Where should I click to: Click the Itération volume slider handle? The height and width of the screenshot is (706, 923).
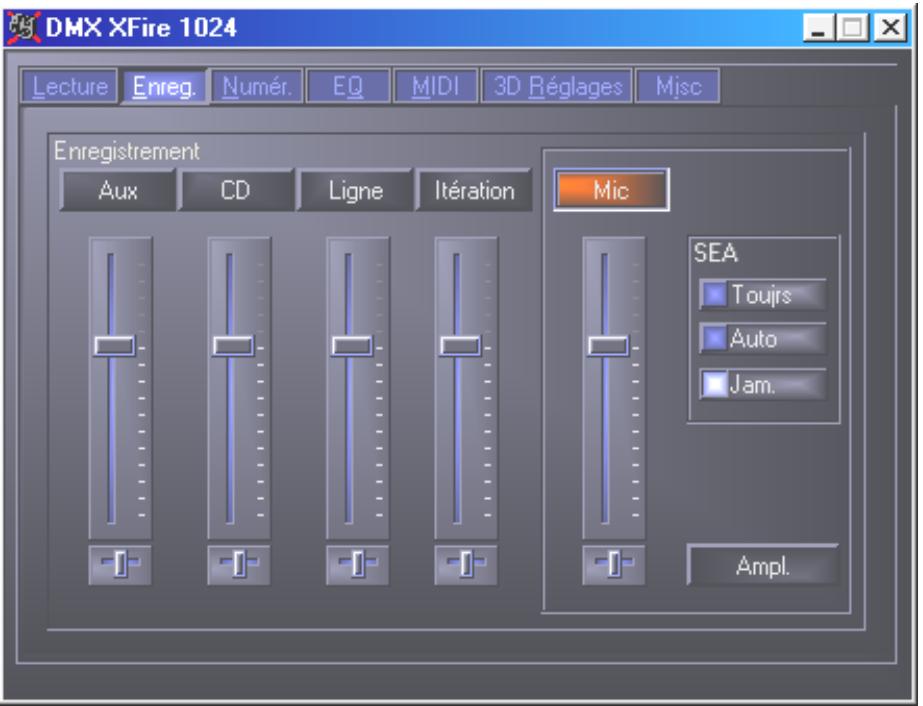(x=460, y=346)
